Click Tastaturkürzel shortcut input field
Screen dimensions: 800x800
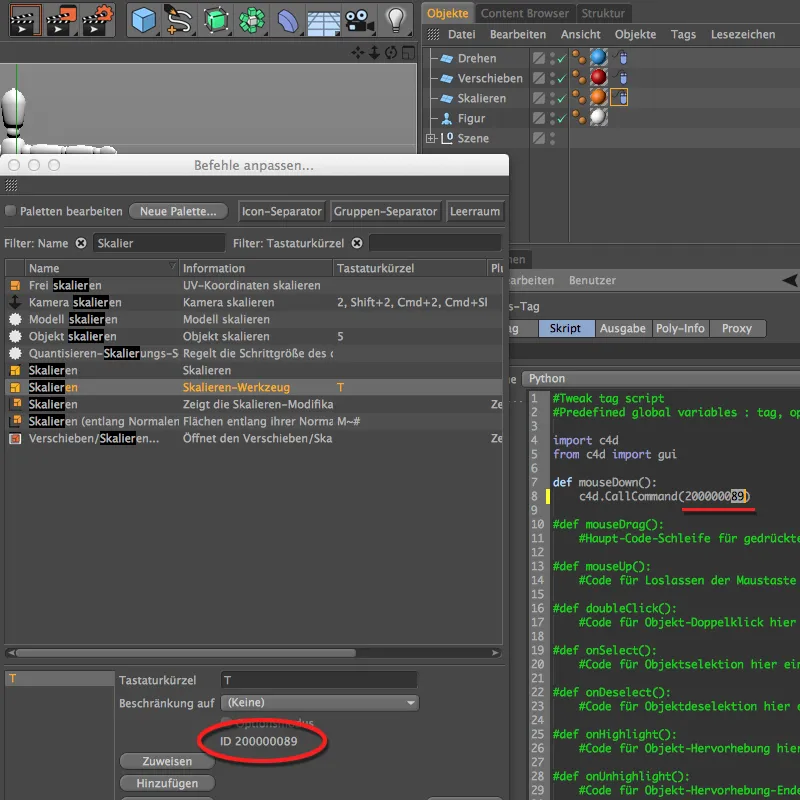(319, 680)
